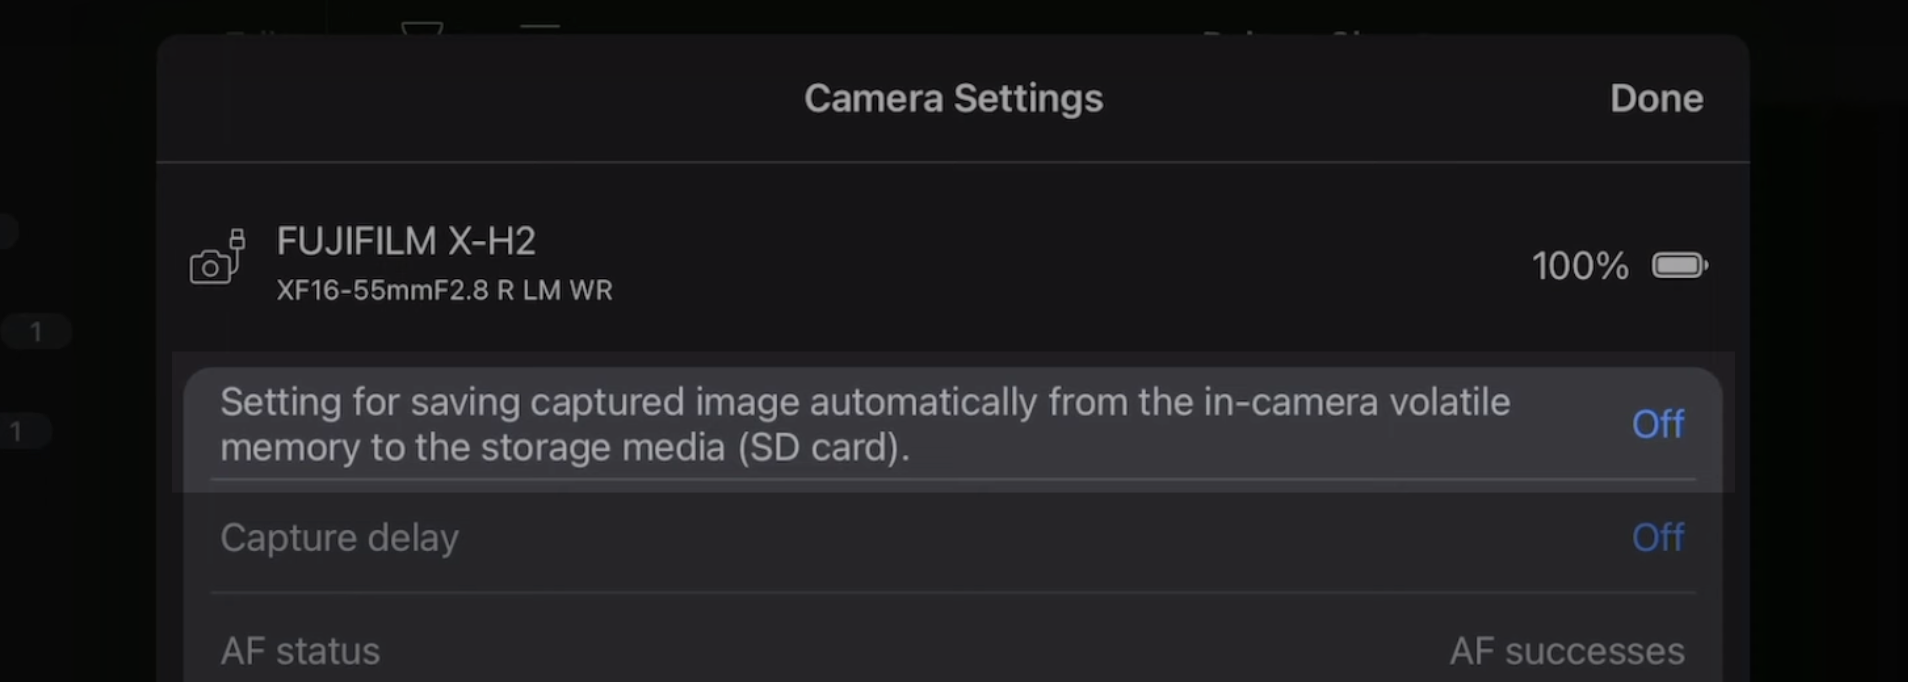Click the tethered camera icon
The height and width of the screenshot is (682, 1908).
click(x=217, y=258)
